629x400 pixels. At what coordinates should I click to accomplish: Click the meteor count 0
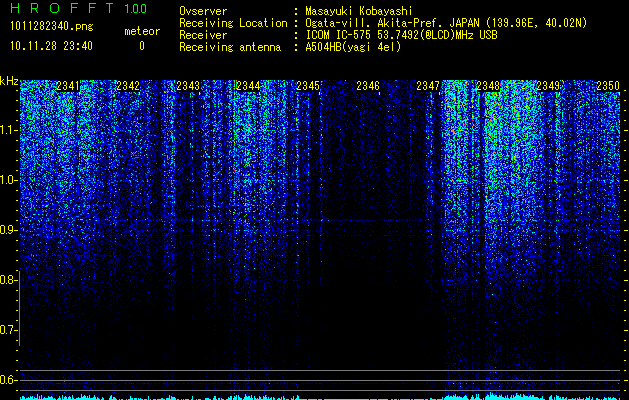pyautogui.click(x=142, y=46)
